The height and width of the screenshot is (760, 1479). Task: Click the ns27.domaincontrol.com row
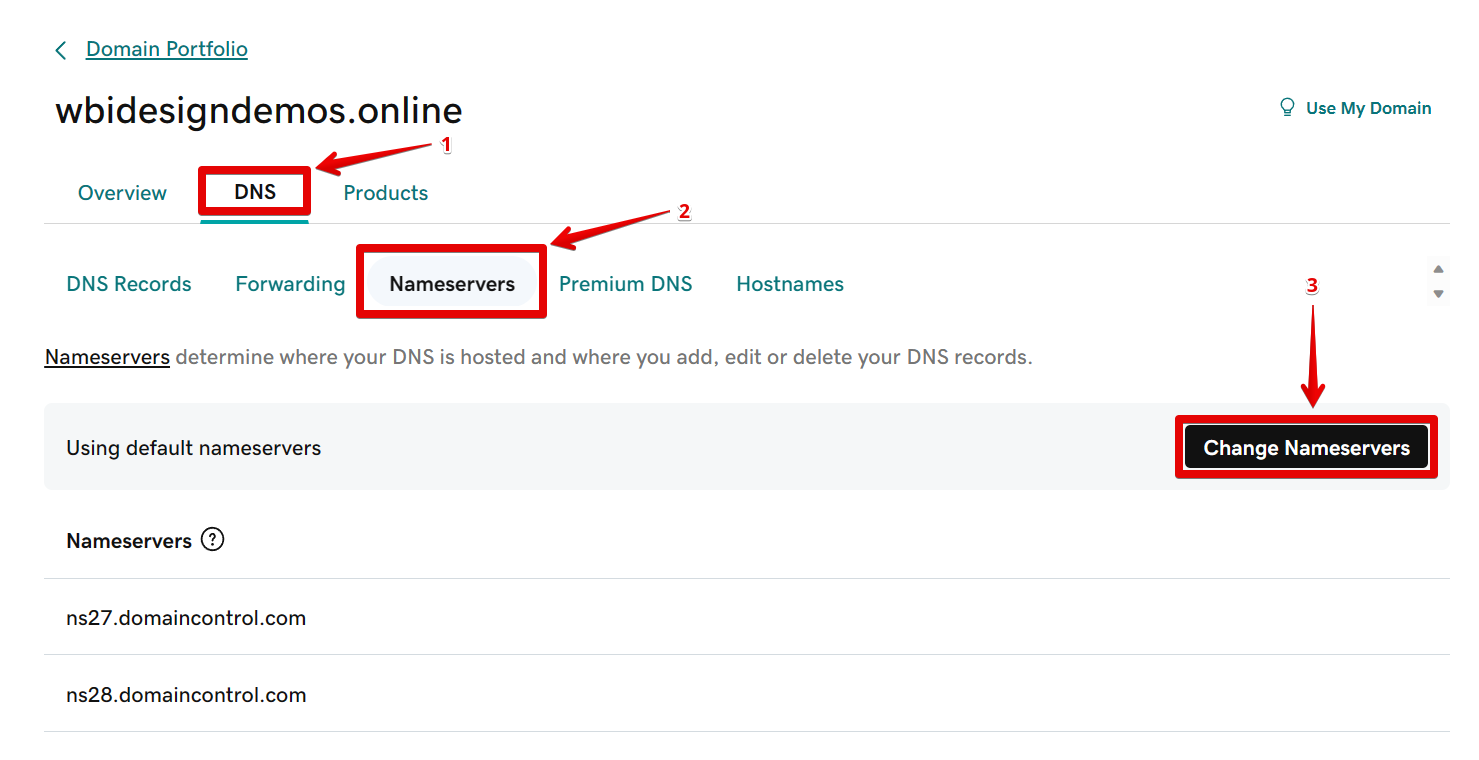[x=186, y=618]
